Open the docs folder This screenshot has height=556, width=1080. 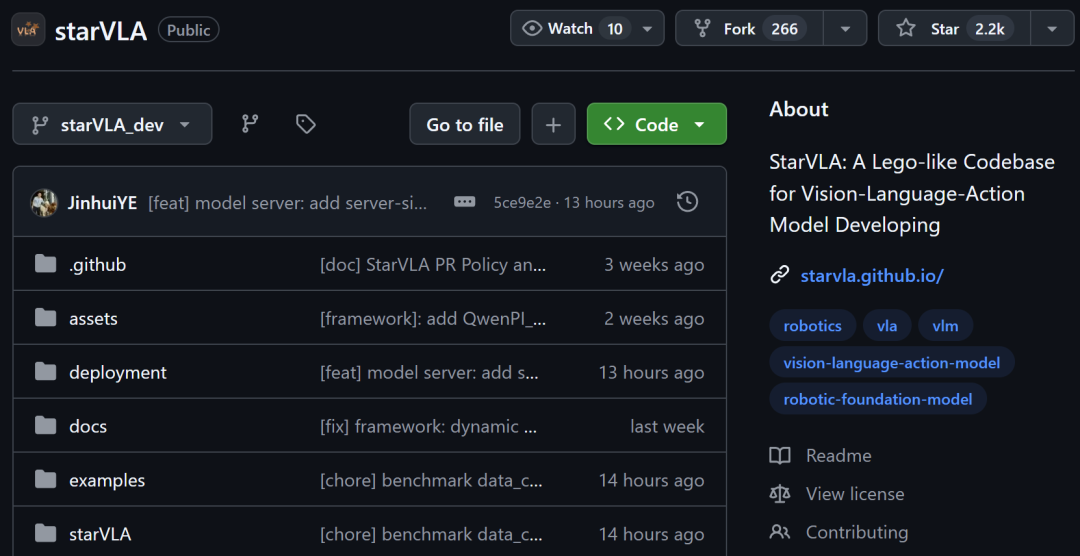[87, 426]
